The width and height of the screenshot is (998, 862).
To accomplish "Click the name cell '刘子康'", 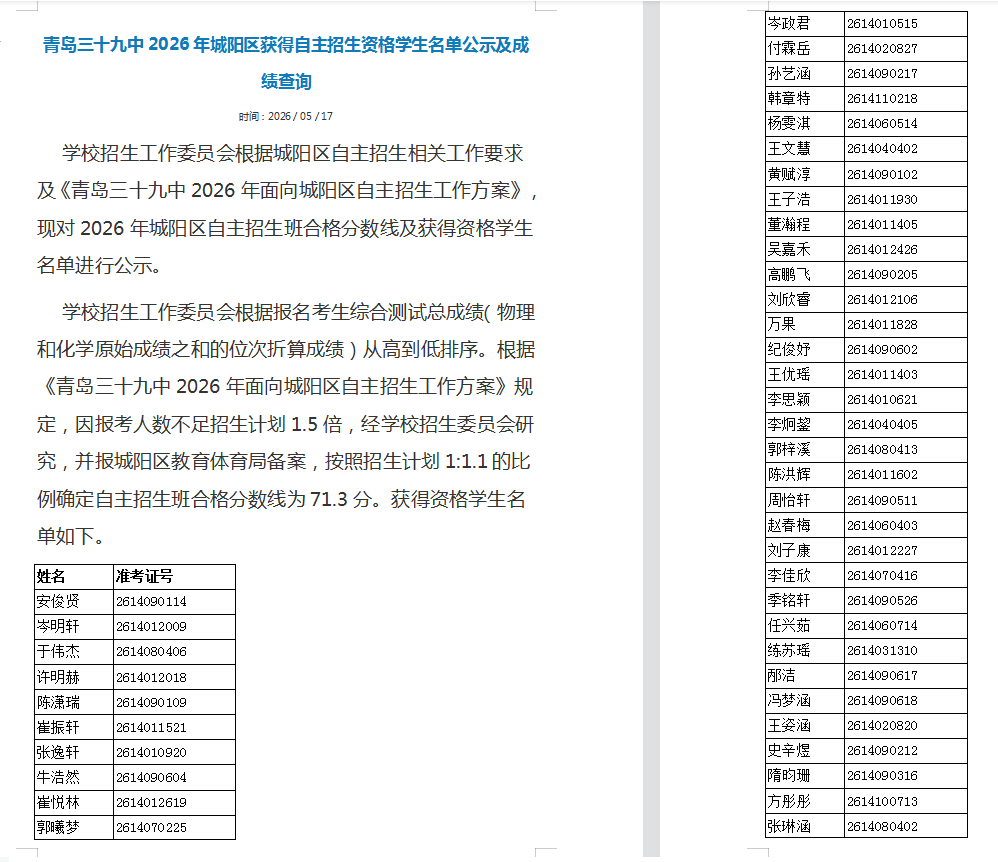I will pyautogui.click(x=805, y=550).
